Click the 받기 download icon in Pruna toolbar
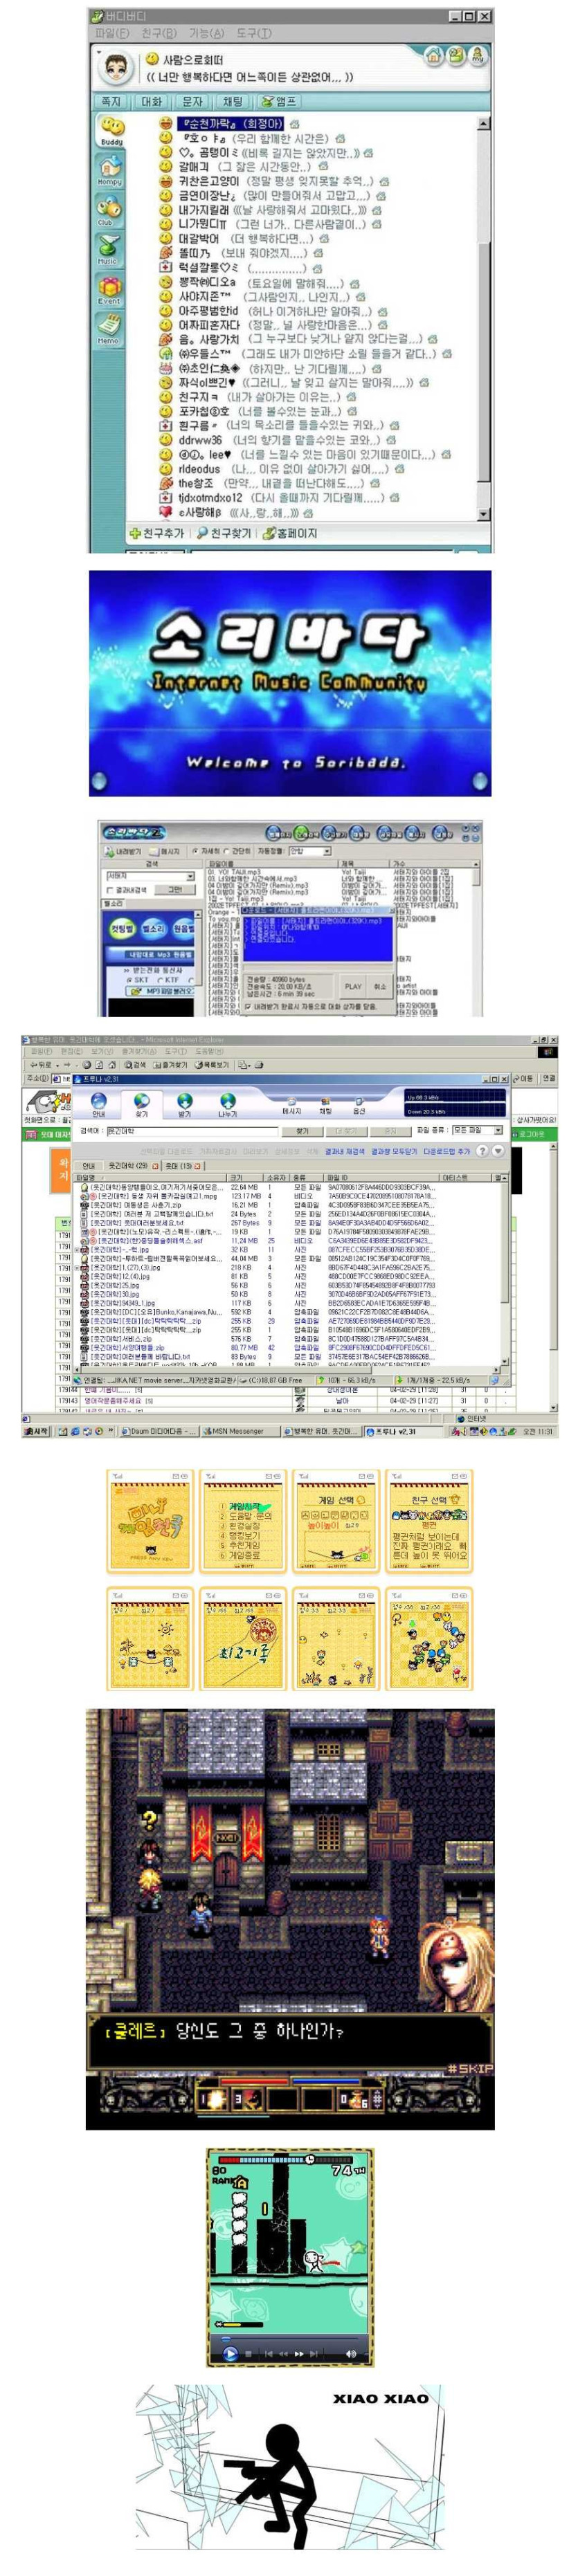 coord(184,1104)
